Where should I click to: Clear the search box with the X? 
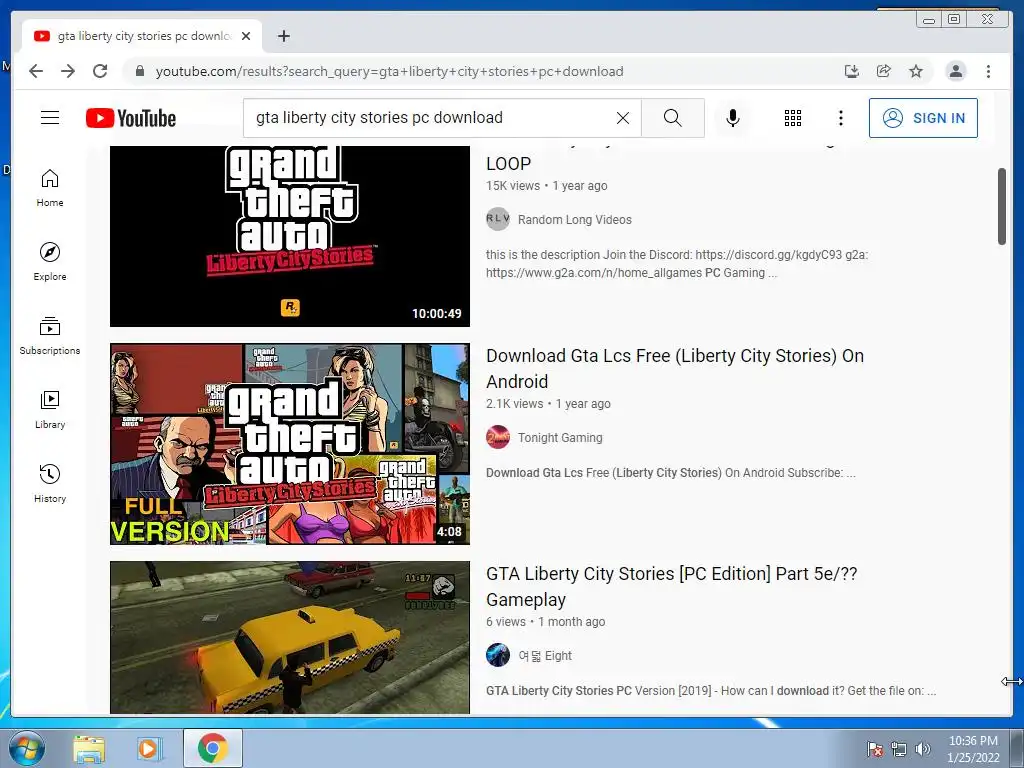point(623,118)
